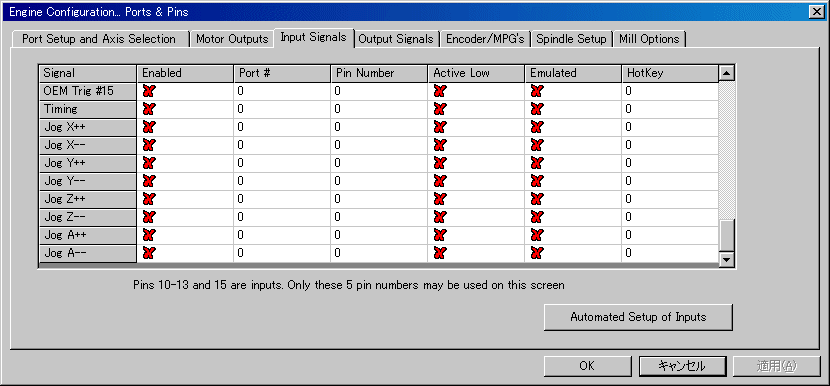The image size is (830, 386).
Task: Enable the Jog X++ signal
Action: click(149, 127)
